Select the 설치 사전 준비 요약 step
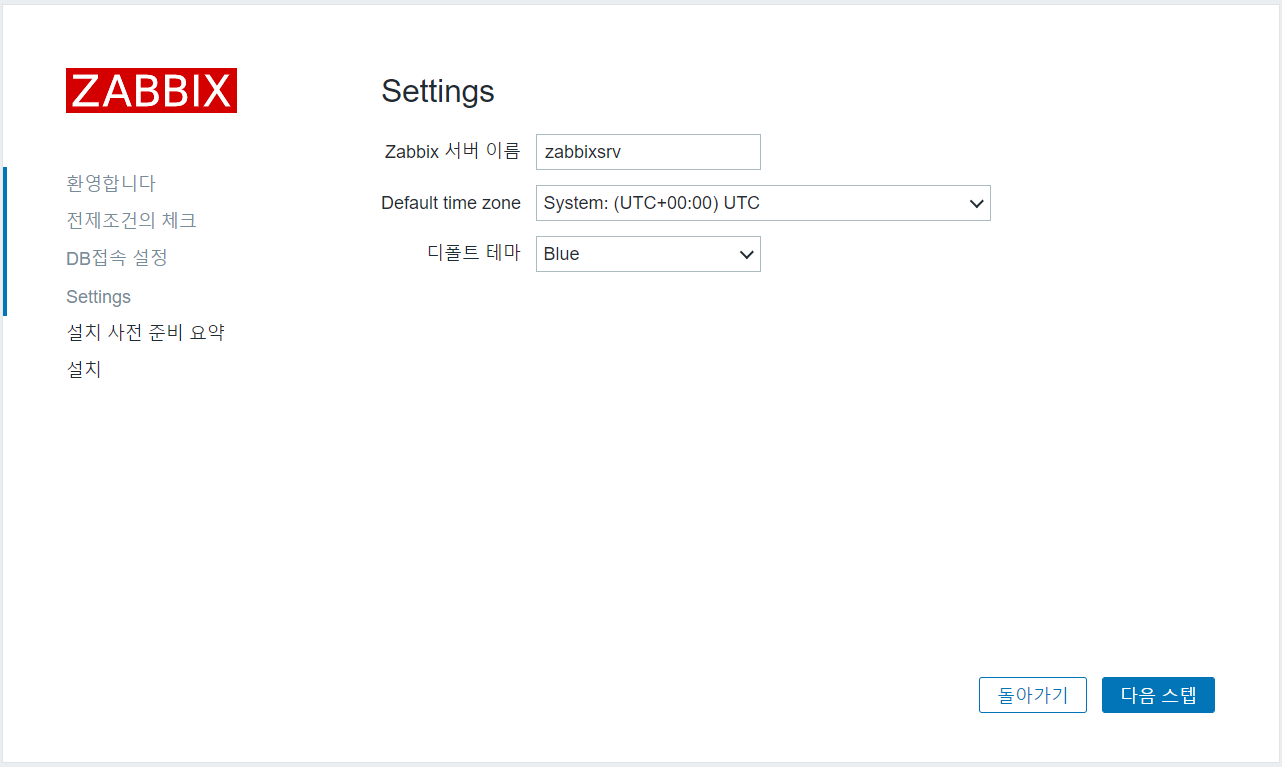Screen dimensions: 1282x767 [145, 332]
